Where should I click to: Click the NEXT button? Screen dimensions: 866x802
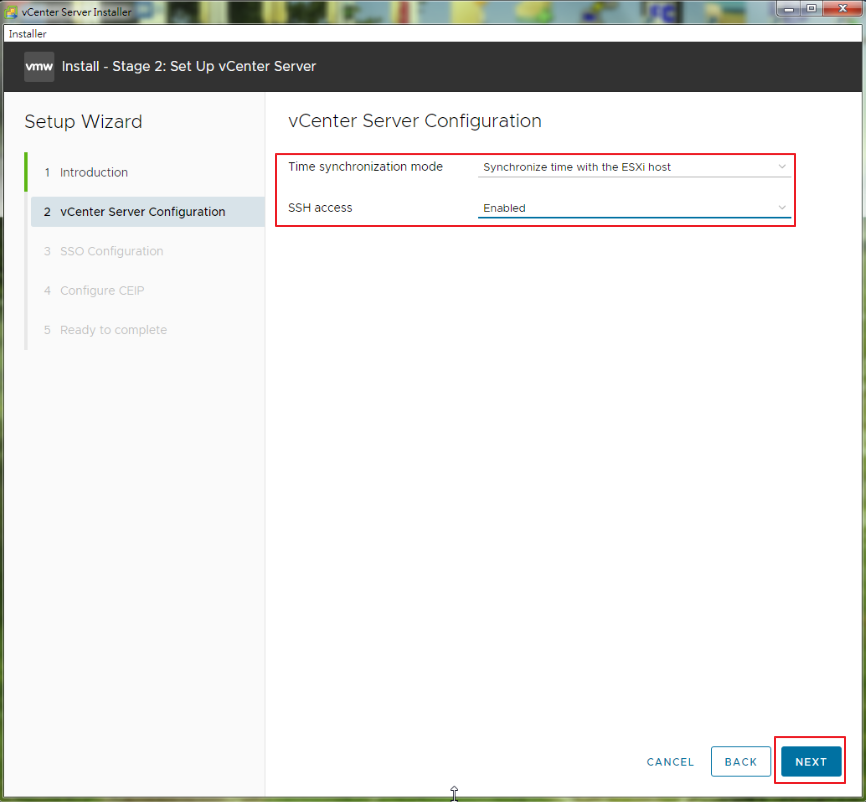click(811, 761)
